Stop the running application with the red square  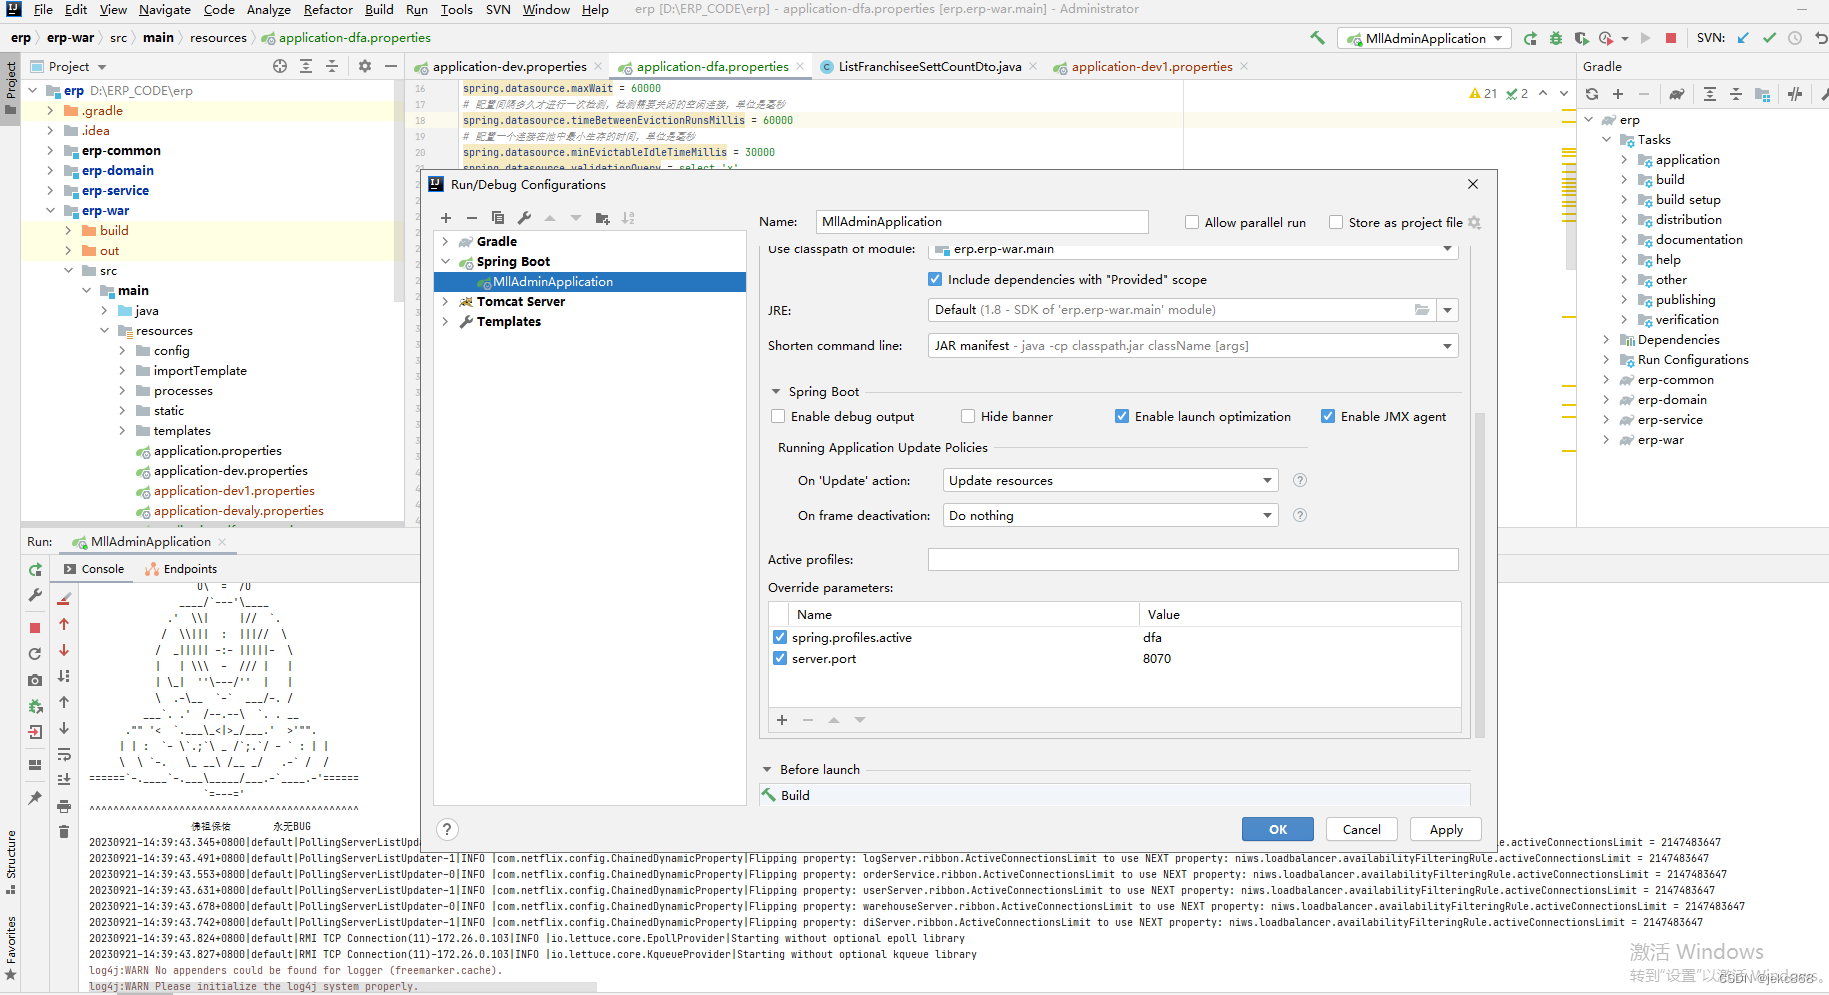1670,38
